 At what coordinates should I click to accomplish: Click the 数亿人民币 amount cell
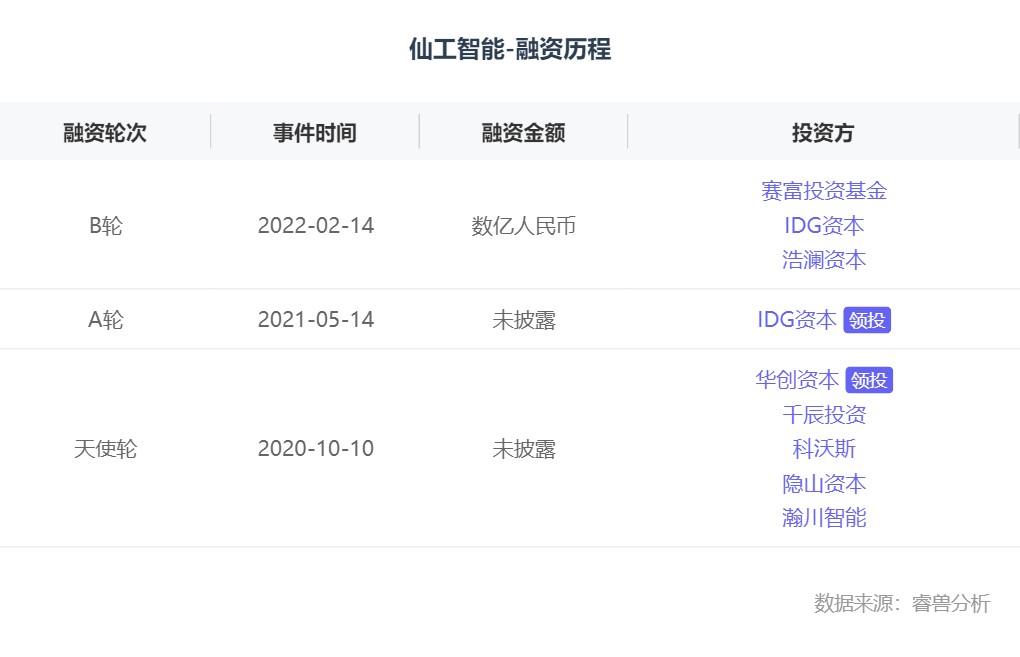[x=523, y=226]
